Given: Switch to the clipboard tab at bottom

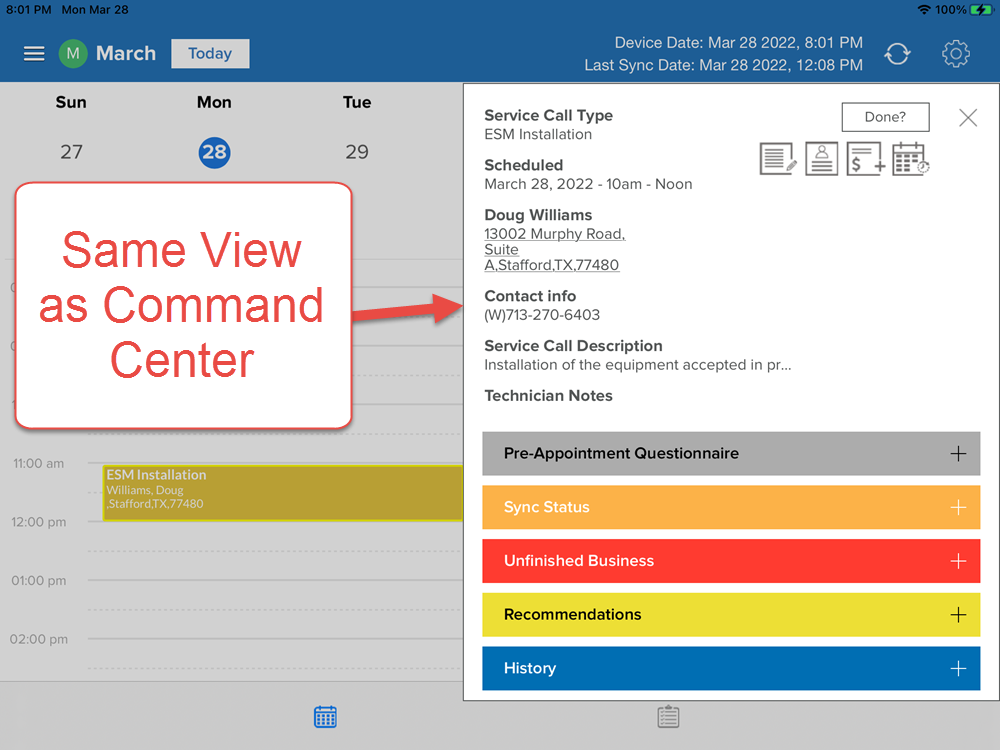Looking at the screenshot, I should (668, 717).
